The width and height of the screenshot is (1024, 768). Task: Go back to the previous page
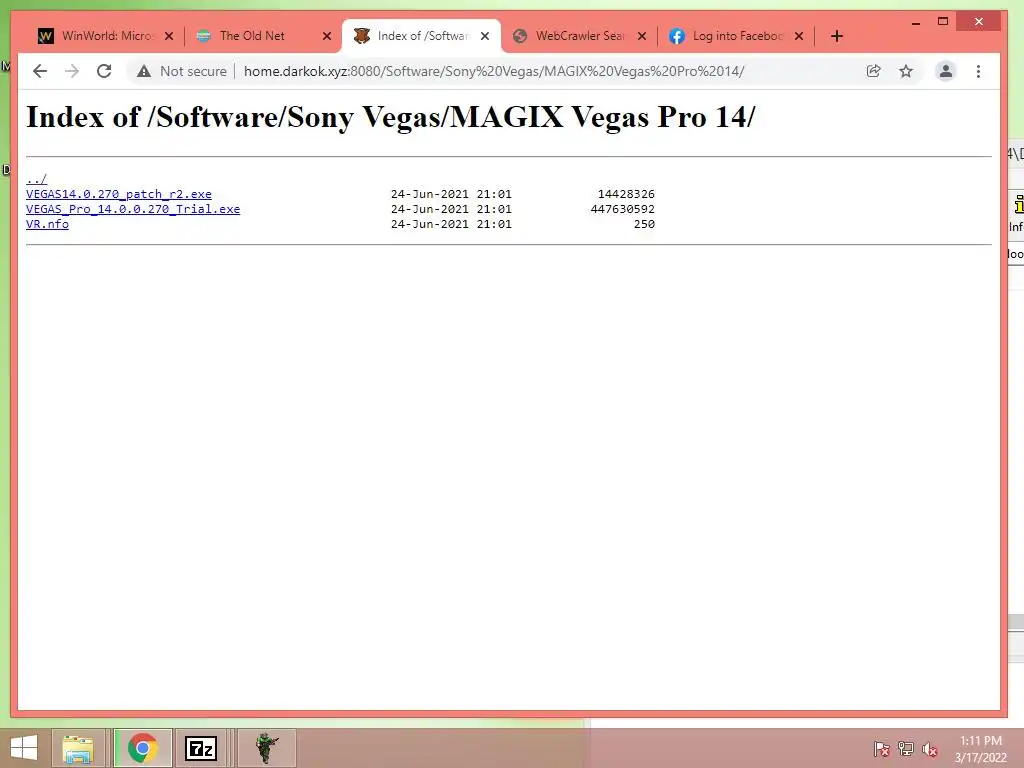[x=40, y=71]
